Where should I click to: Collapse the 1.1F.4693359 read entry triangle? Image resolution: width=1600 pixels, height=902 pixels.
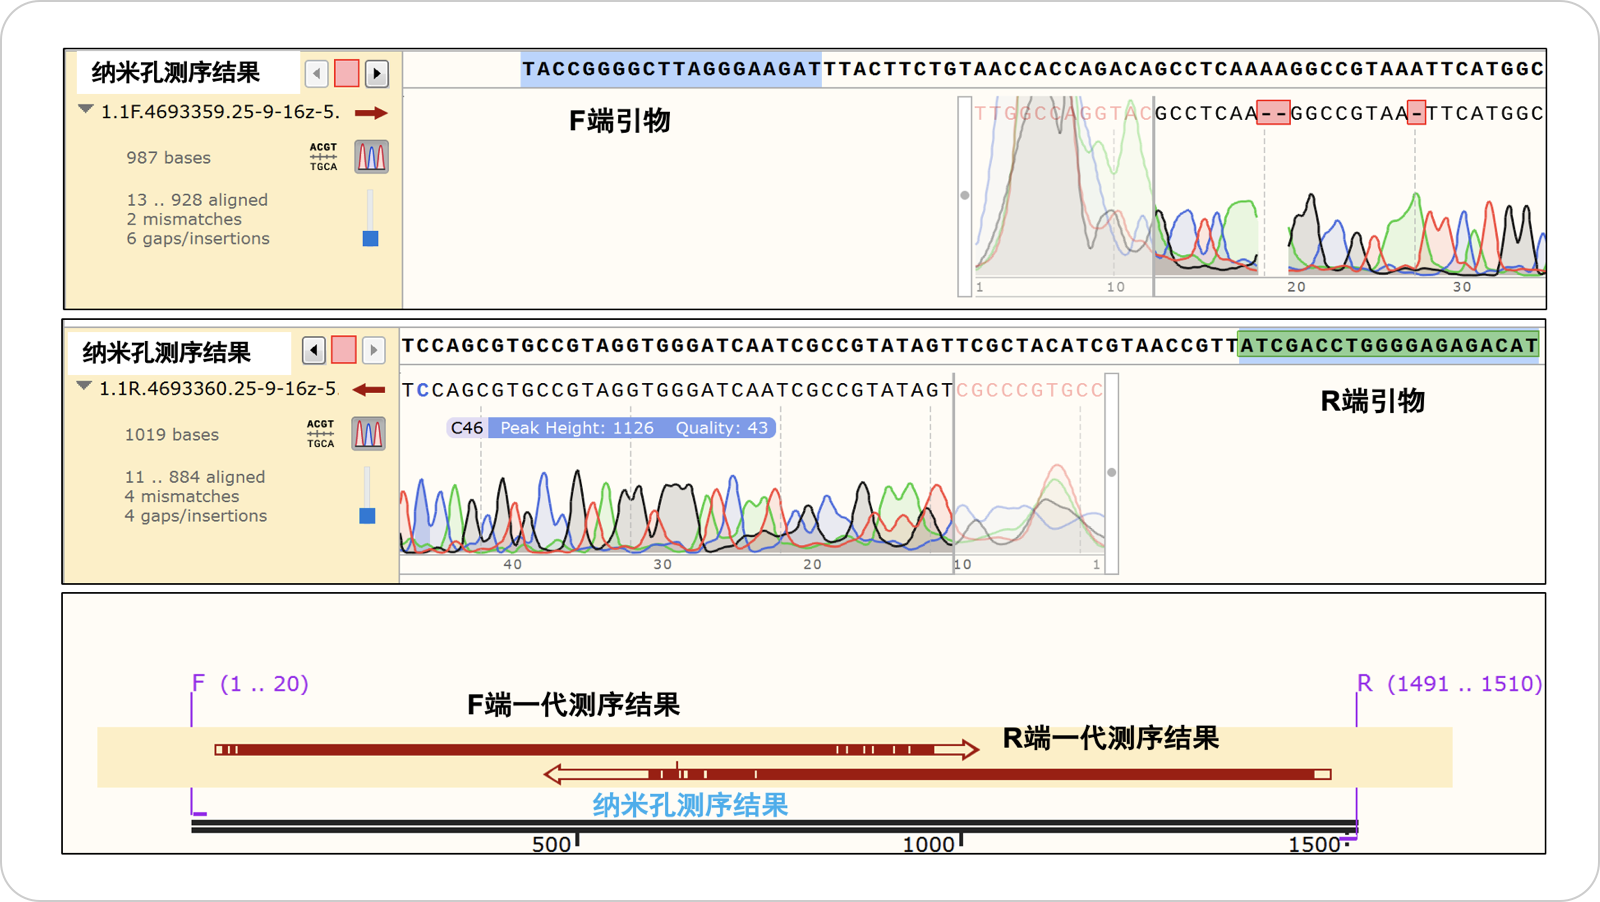86,110
